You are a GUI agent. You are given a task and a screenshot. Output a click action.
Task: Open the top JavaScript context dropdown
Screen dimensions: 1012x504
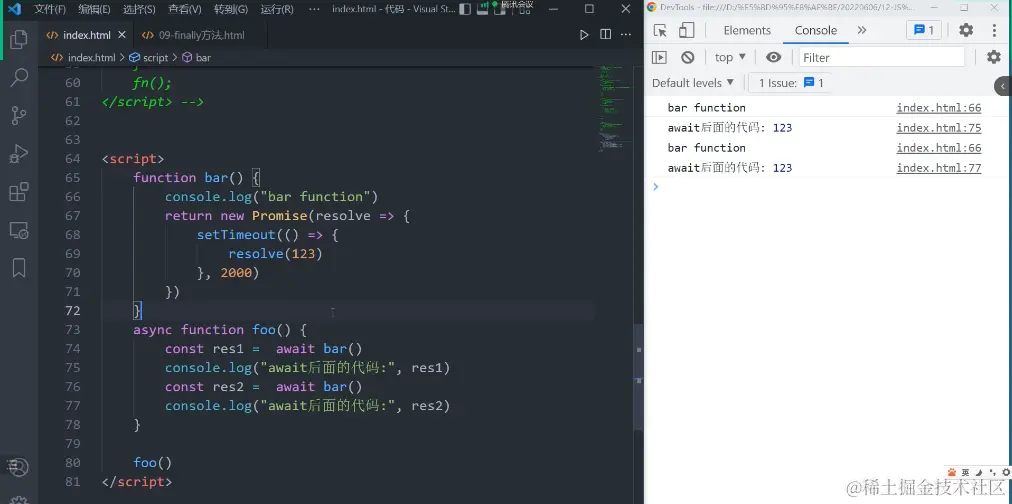tap(731, 57)
